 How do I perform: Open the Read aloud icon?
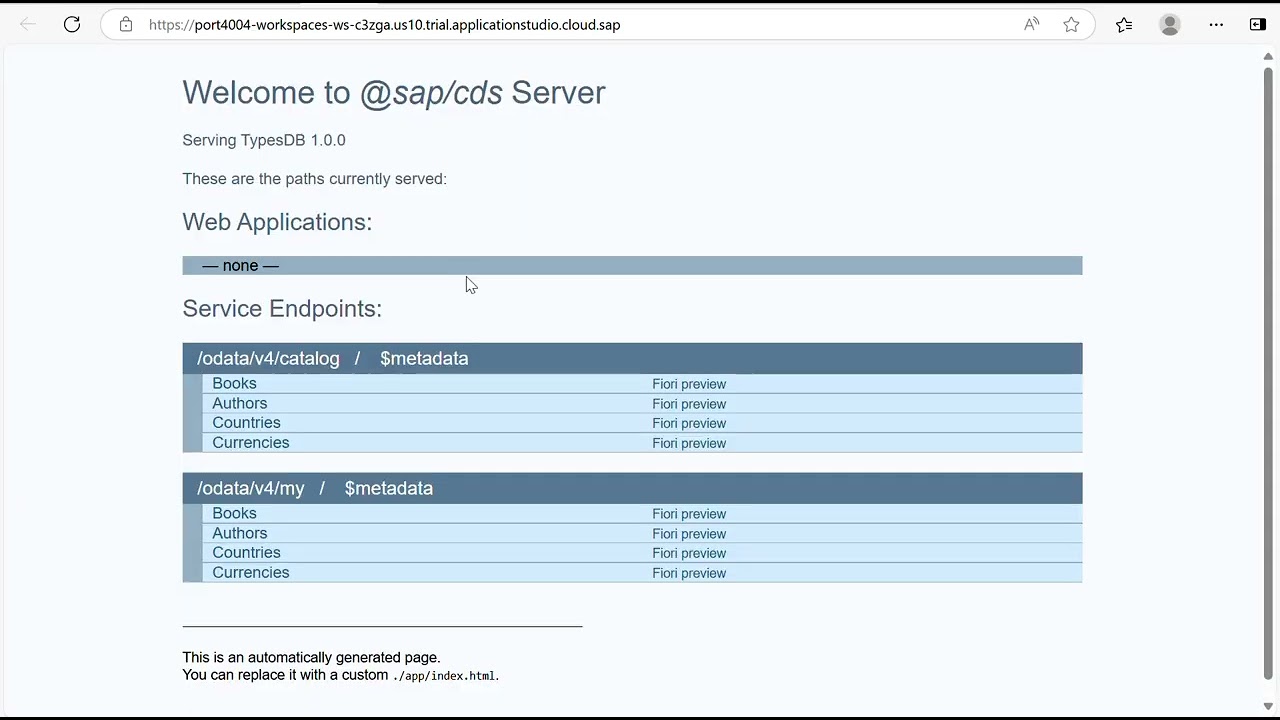[1031, 24]
